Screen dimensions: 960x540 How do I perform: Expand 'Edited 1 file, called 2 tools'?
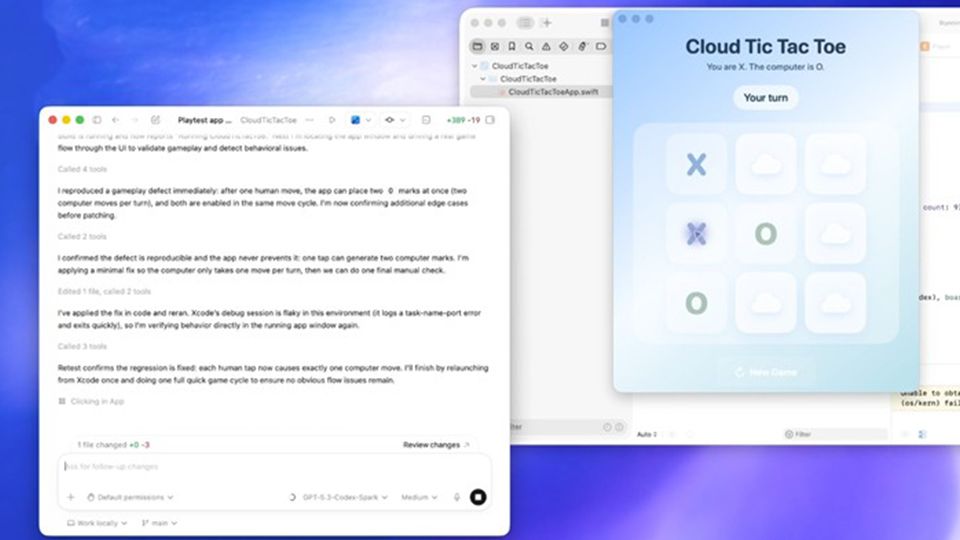point(104,291)
